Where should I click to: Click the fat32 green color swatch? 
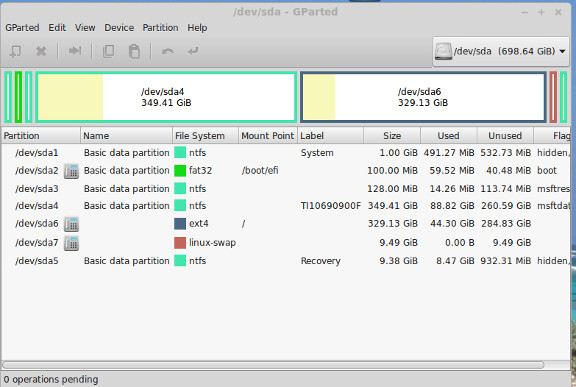coord(180,171)
